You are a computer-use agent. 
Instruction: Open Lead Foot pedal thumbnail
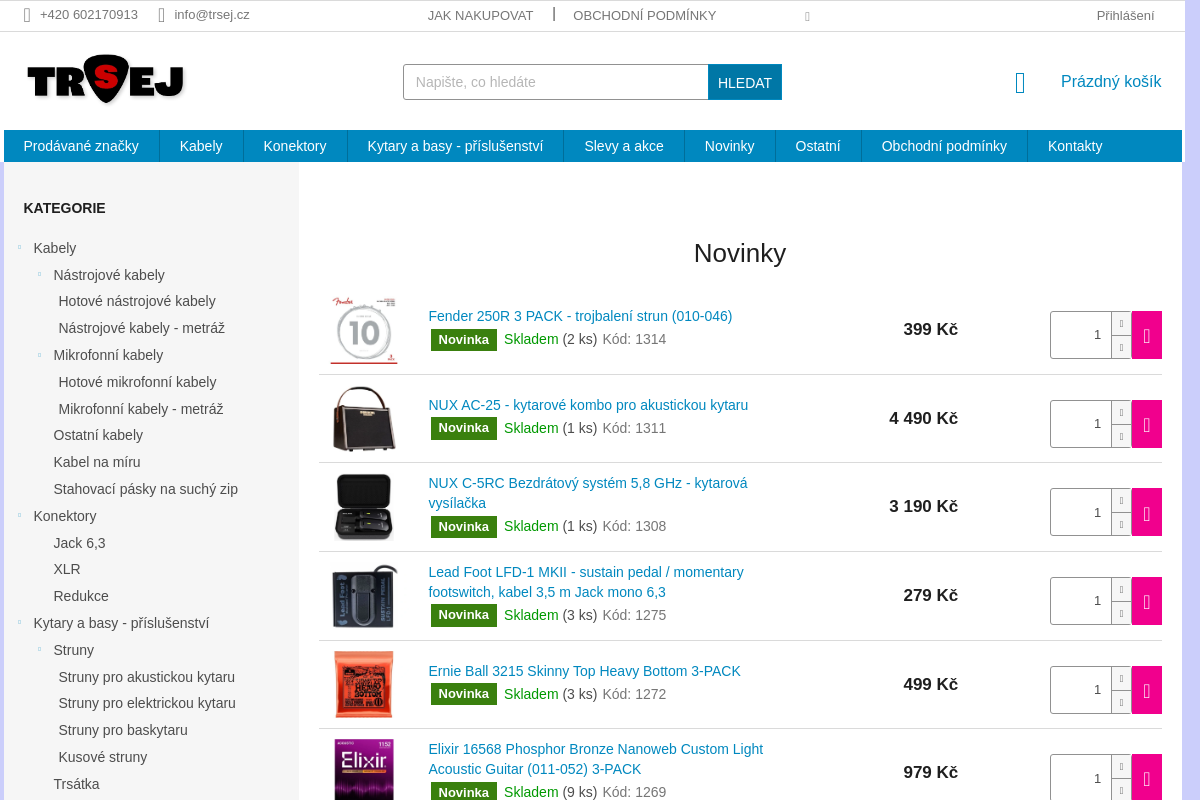364,596
